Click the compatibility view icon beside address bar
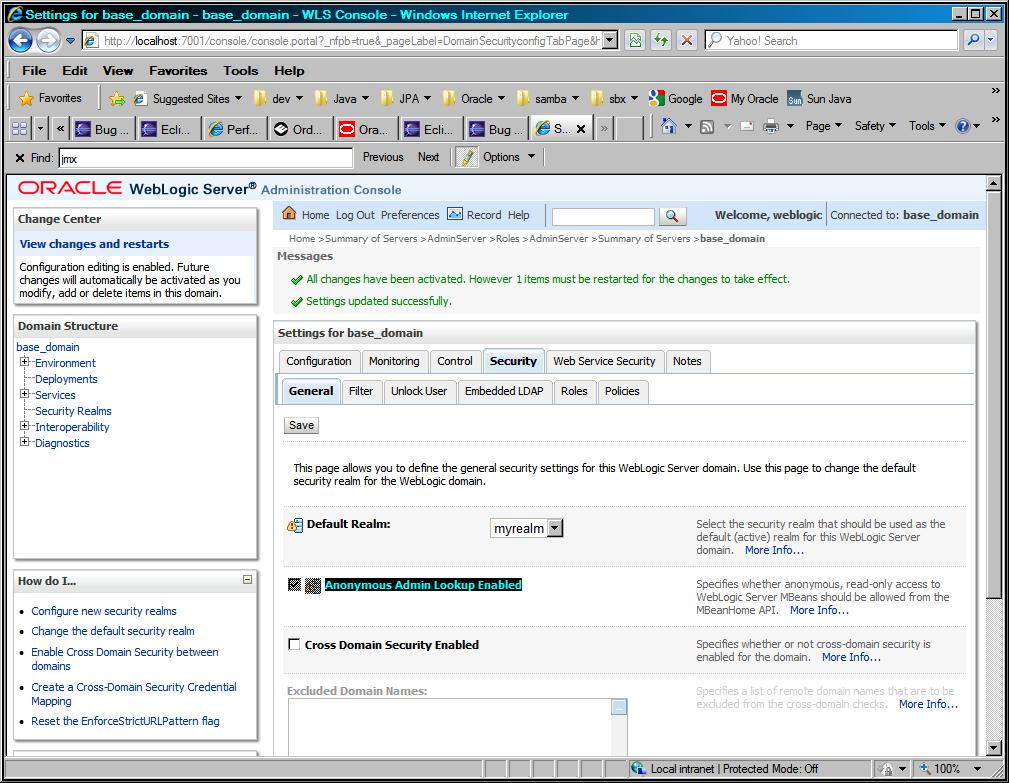This screenshot has width=1009, height=783. pyautogui.click(x=635, y=41)
